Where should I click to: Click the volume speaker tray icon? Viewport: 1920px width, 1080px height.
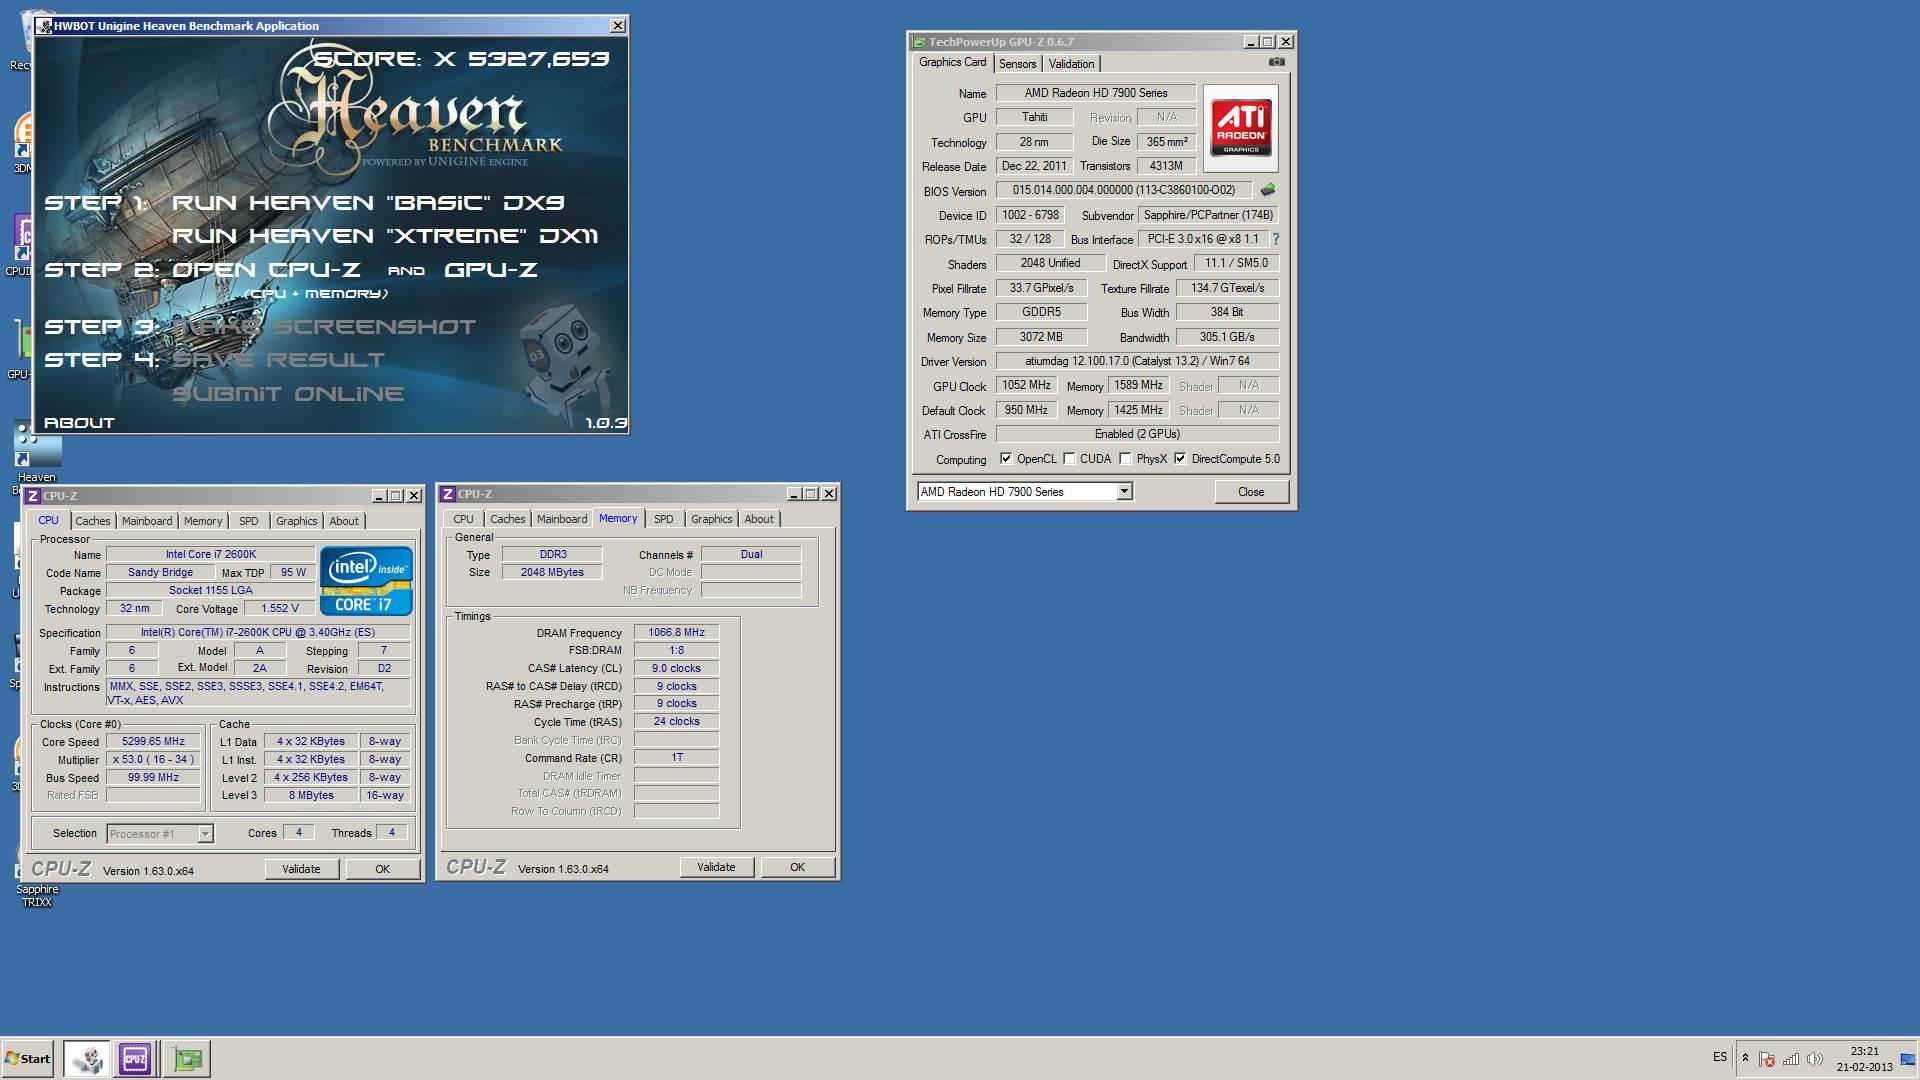pos(1815,1059)
